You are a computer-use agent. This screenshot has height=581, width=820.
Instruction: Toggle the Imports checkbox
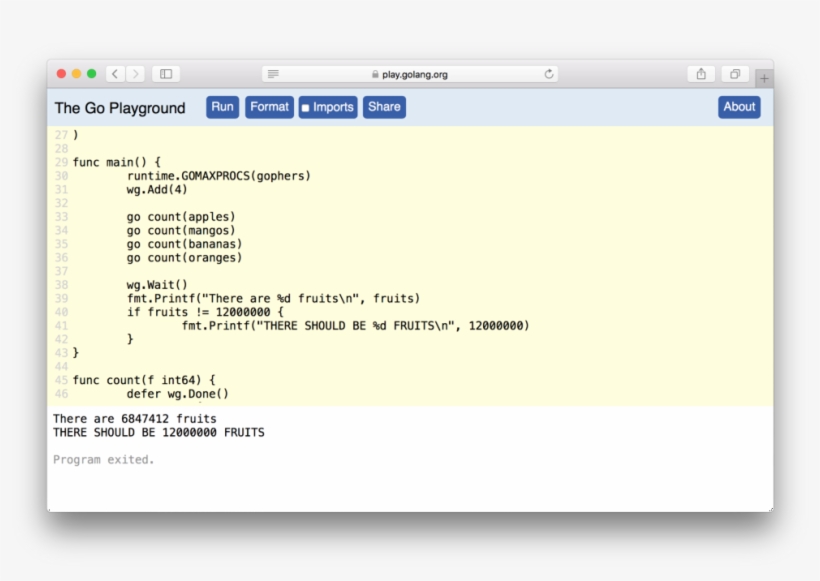(305, 108)
